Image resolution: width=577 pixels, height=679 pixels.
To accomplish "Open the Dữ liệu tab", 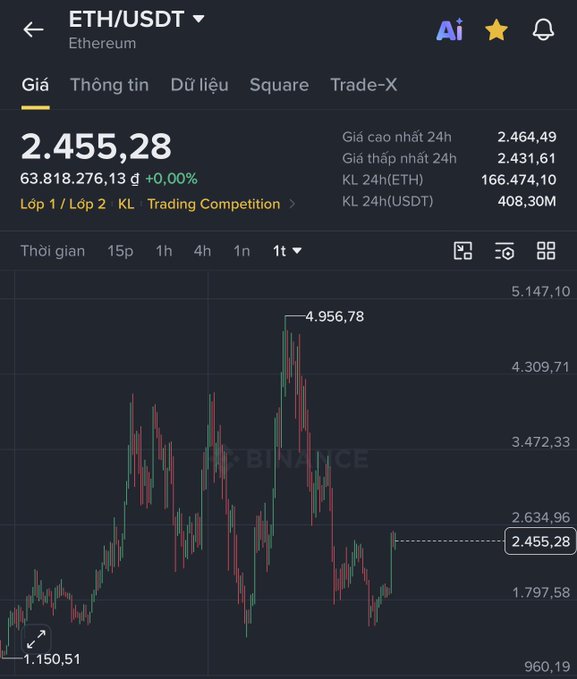I will (x=199, y=85).
